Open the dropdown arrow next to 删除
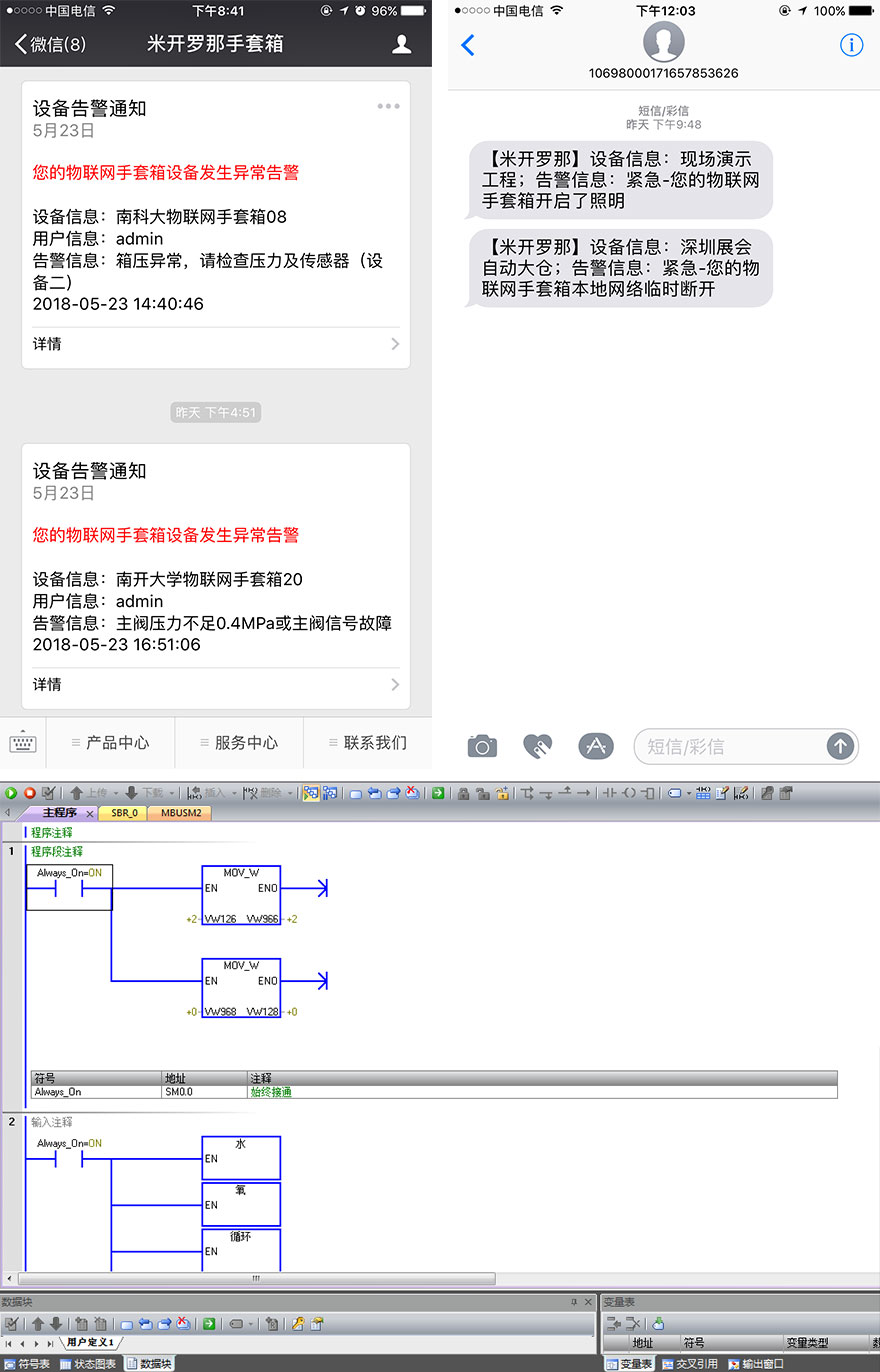 click(x=290, y=793)
